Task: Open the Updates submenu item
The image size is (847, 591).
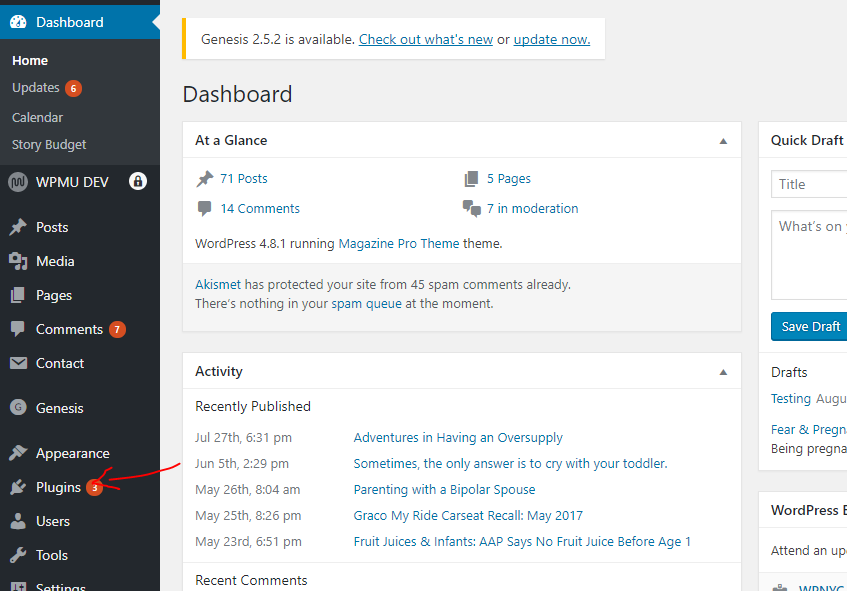Action: tap(36, 88)
